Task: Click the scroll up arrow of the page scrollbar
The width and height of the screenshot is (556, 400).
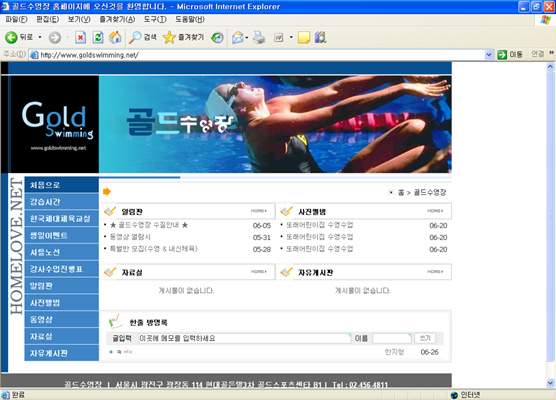Action: click(550, 66)
